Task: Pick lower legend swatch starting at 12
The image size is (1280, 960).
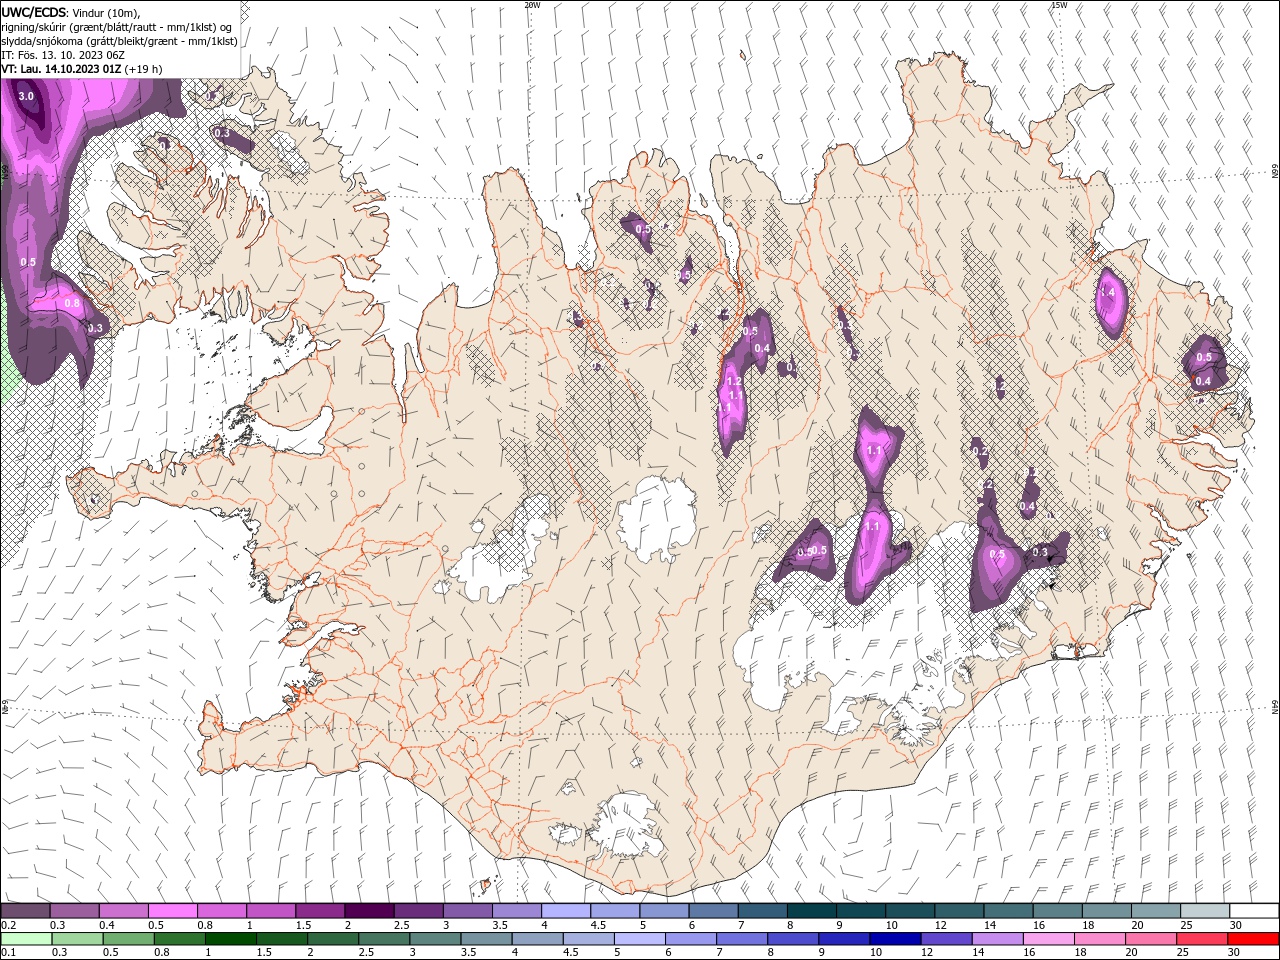Action: coord(945,939)
